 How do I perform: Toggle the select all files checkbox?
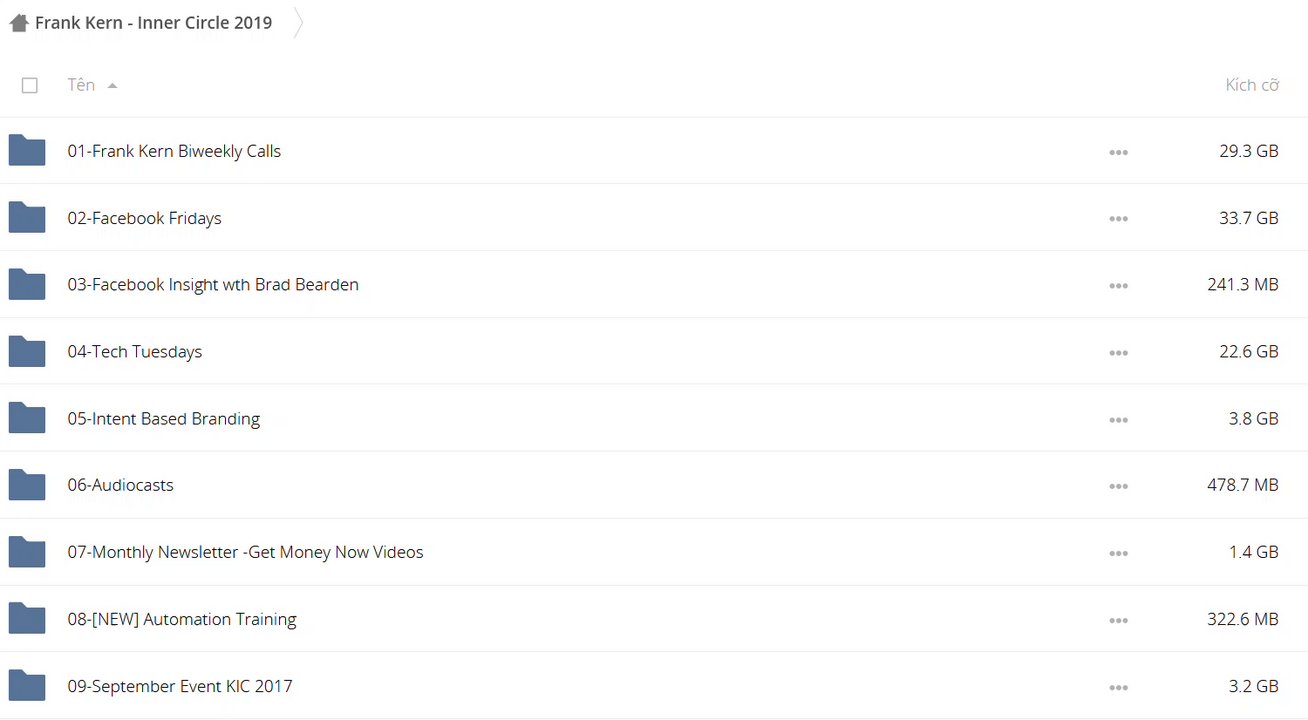click(x=30, y=86)
